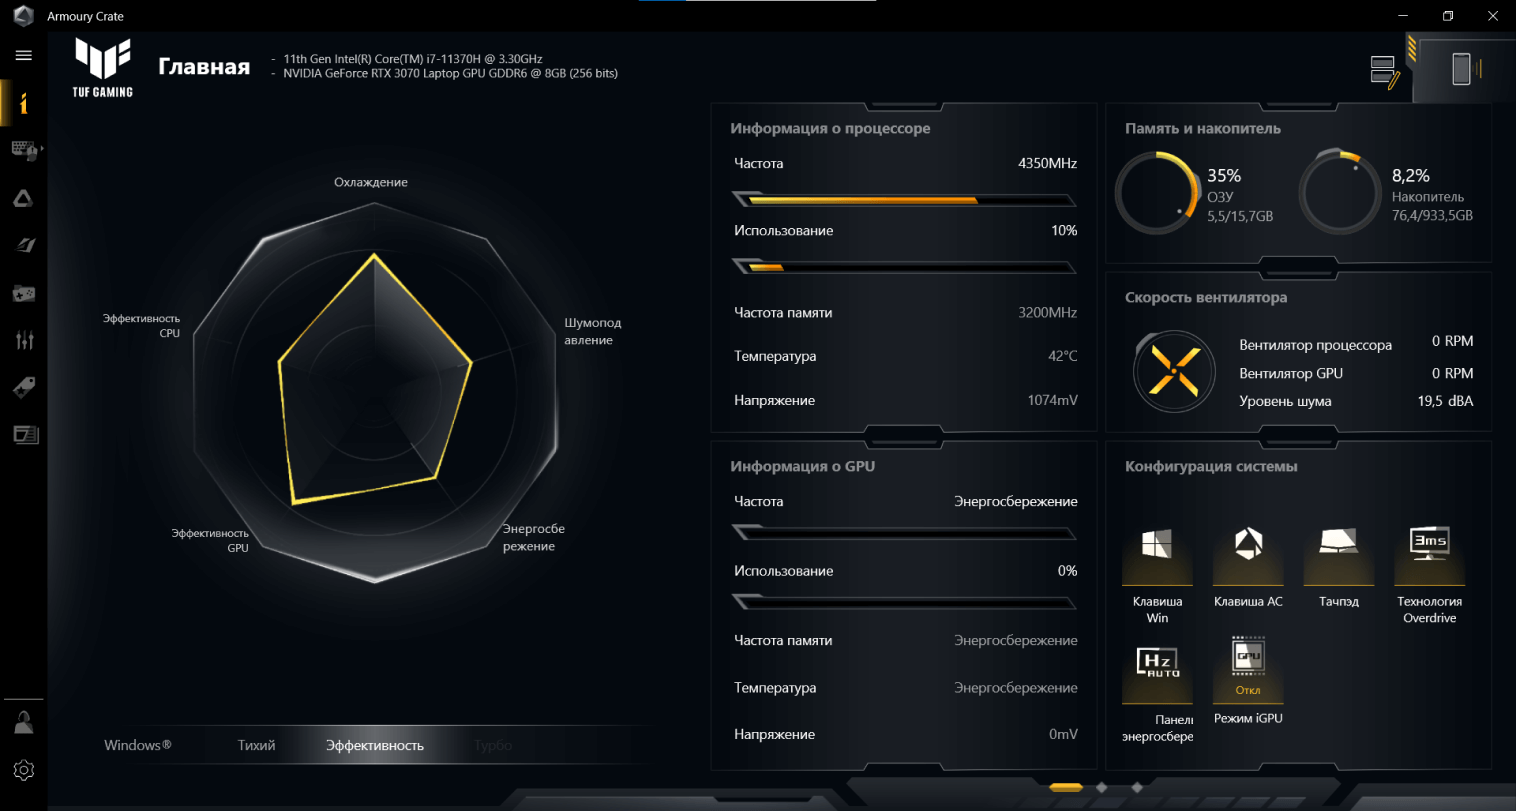Open the user account icon in the sidebar

pos(23,722)
